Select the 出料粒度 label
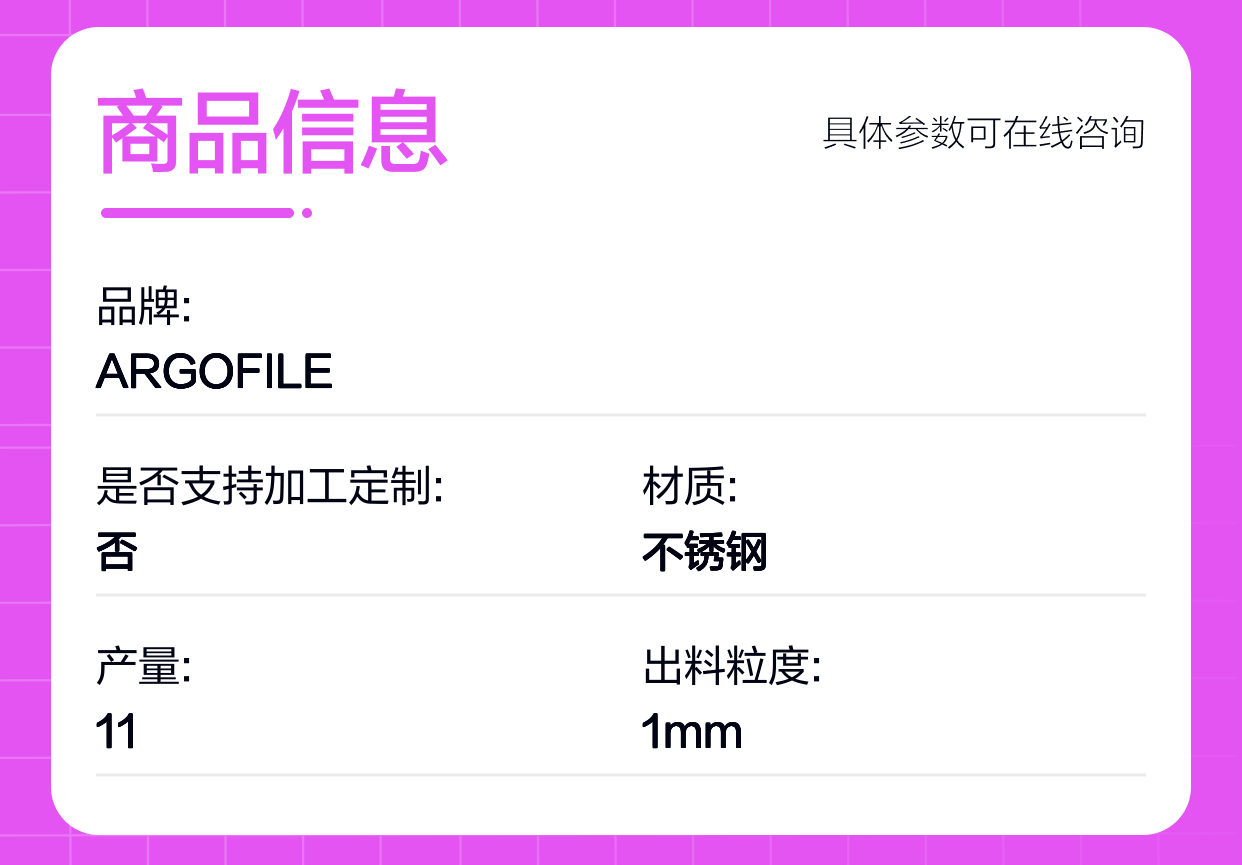Image resolution: width=1242 pixels, height=865 pixels. 732,667
